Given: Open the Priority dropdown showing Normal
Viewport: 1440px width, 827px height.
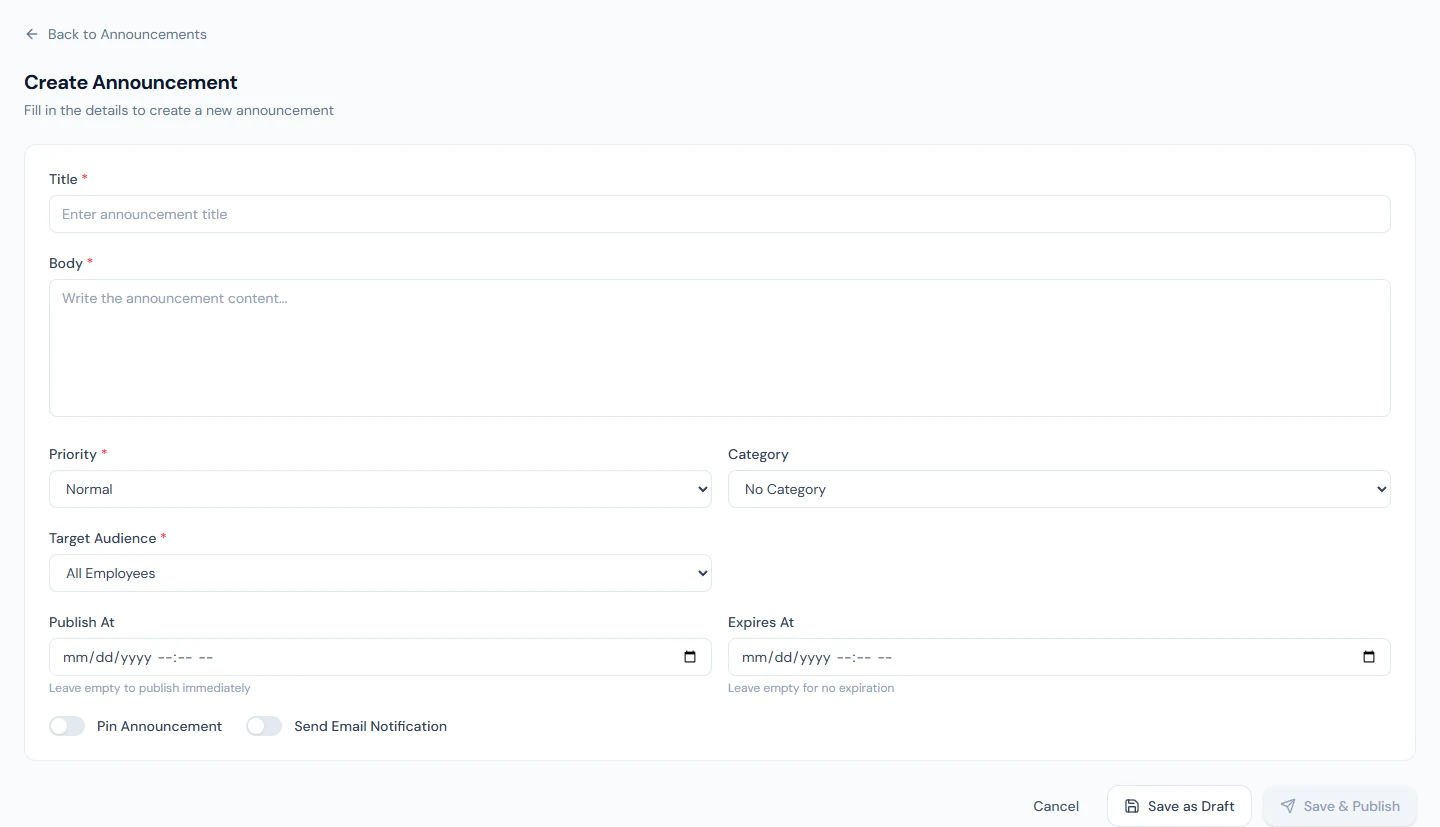Looking at the screenshot, I should [x=380, y=489].
